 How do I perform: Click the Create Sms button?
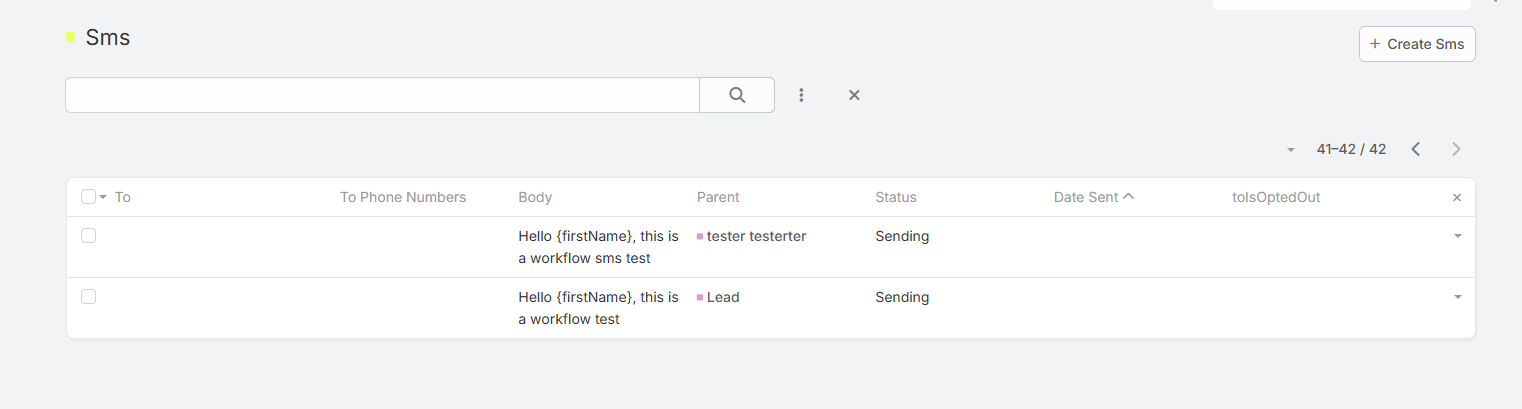[1417, 44]
